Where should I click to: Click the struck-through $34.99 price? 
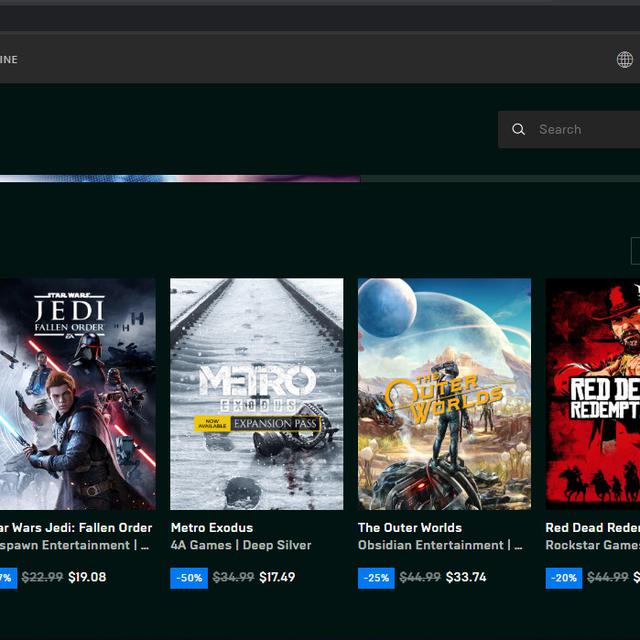tap(233, 577)
